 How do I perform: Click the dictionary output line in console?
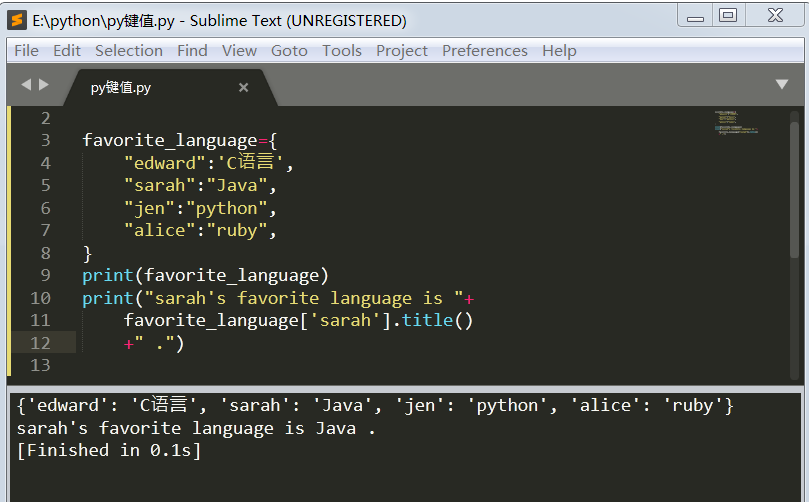pos(375,406)
